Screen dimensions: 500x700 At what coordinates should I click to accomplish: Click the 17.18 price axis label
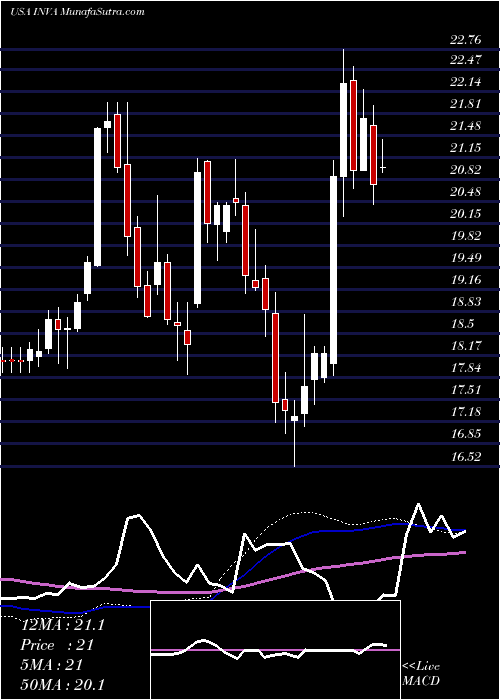[x=466, y=412]
